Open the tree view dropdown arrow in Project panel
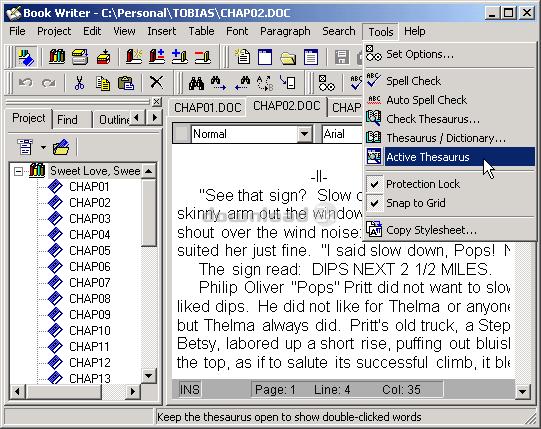The image size is (541, 429). point(43,148)
